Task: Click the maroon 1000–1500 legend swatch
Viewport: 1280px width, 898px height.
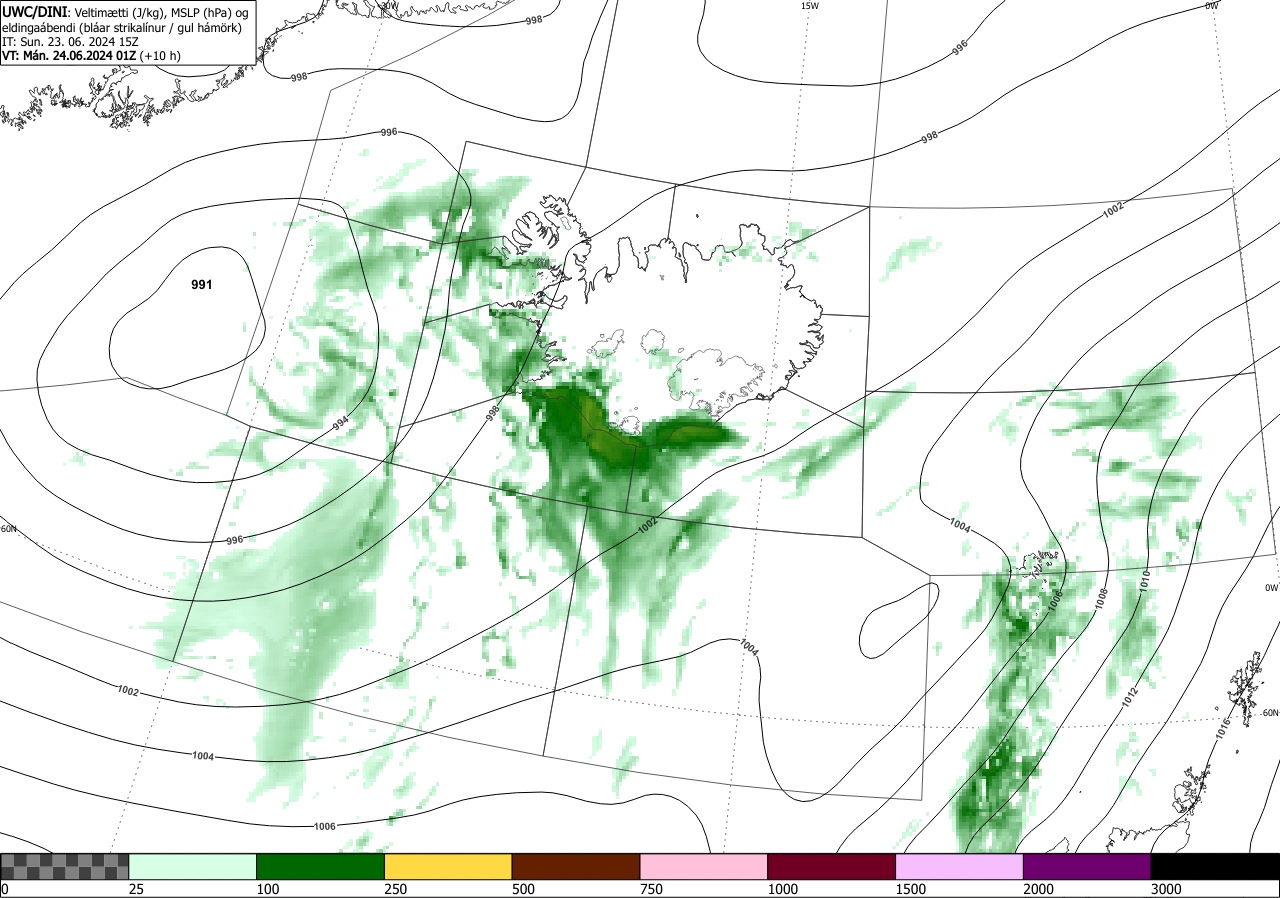Action: pyautogui.click(x=831, y=866)
